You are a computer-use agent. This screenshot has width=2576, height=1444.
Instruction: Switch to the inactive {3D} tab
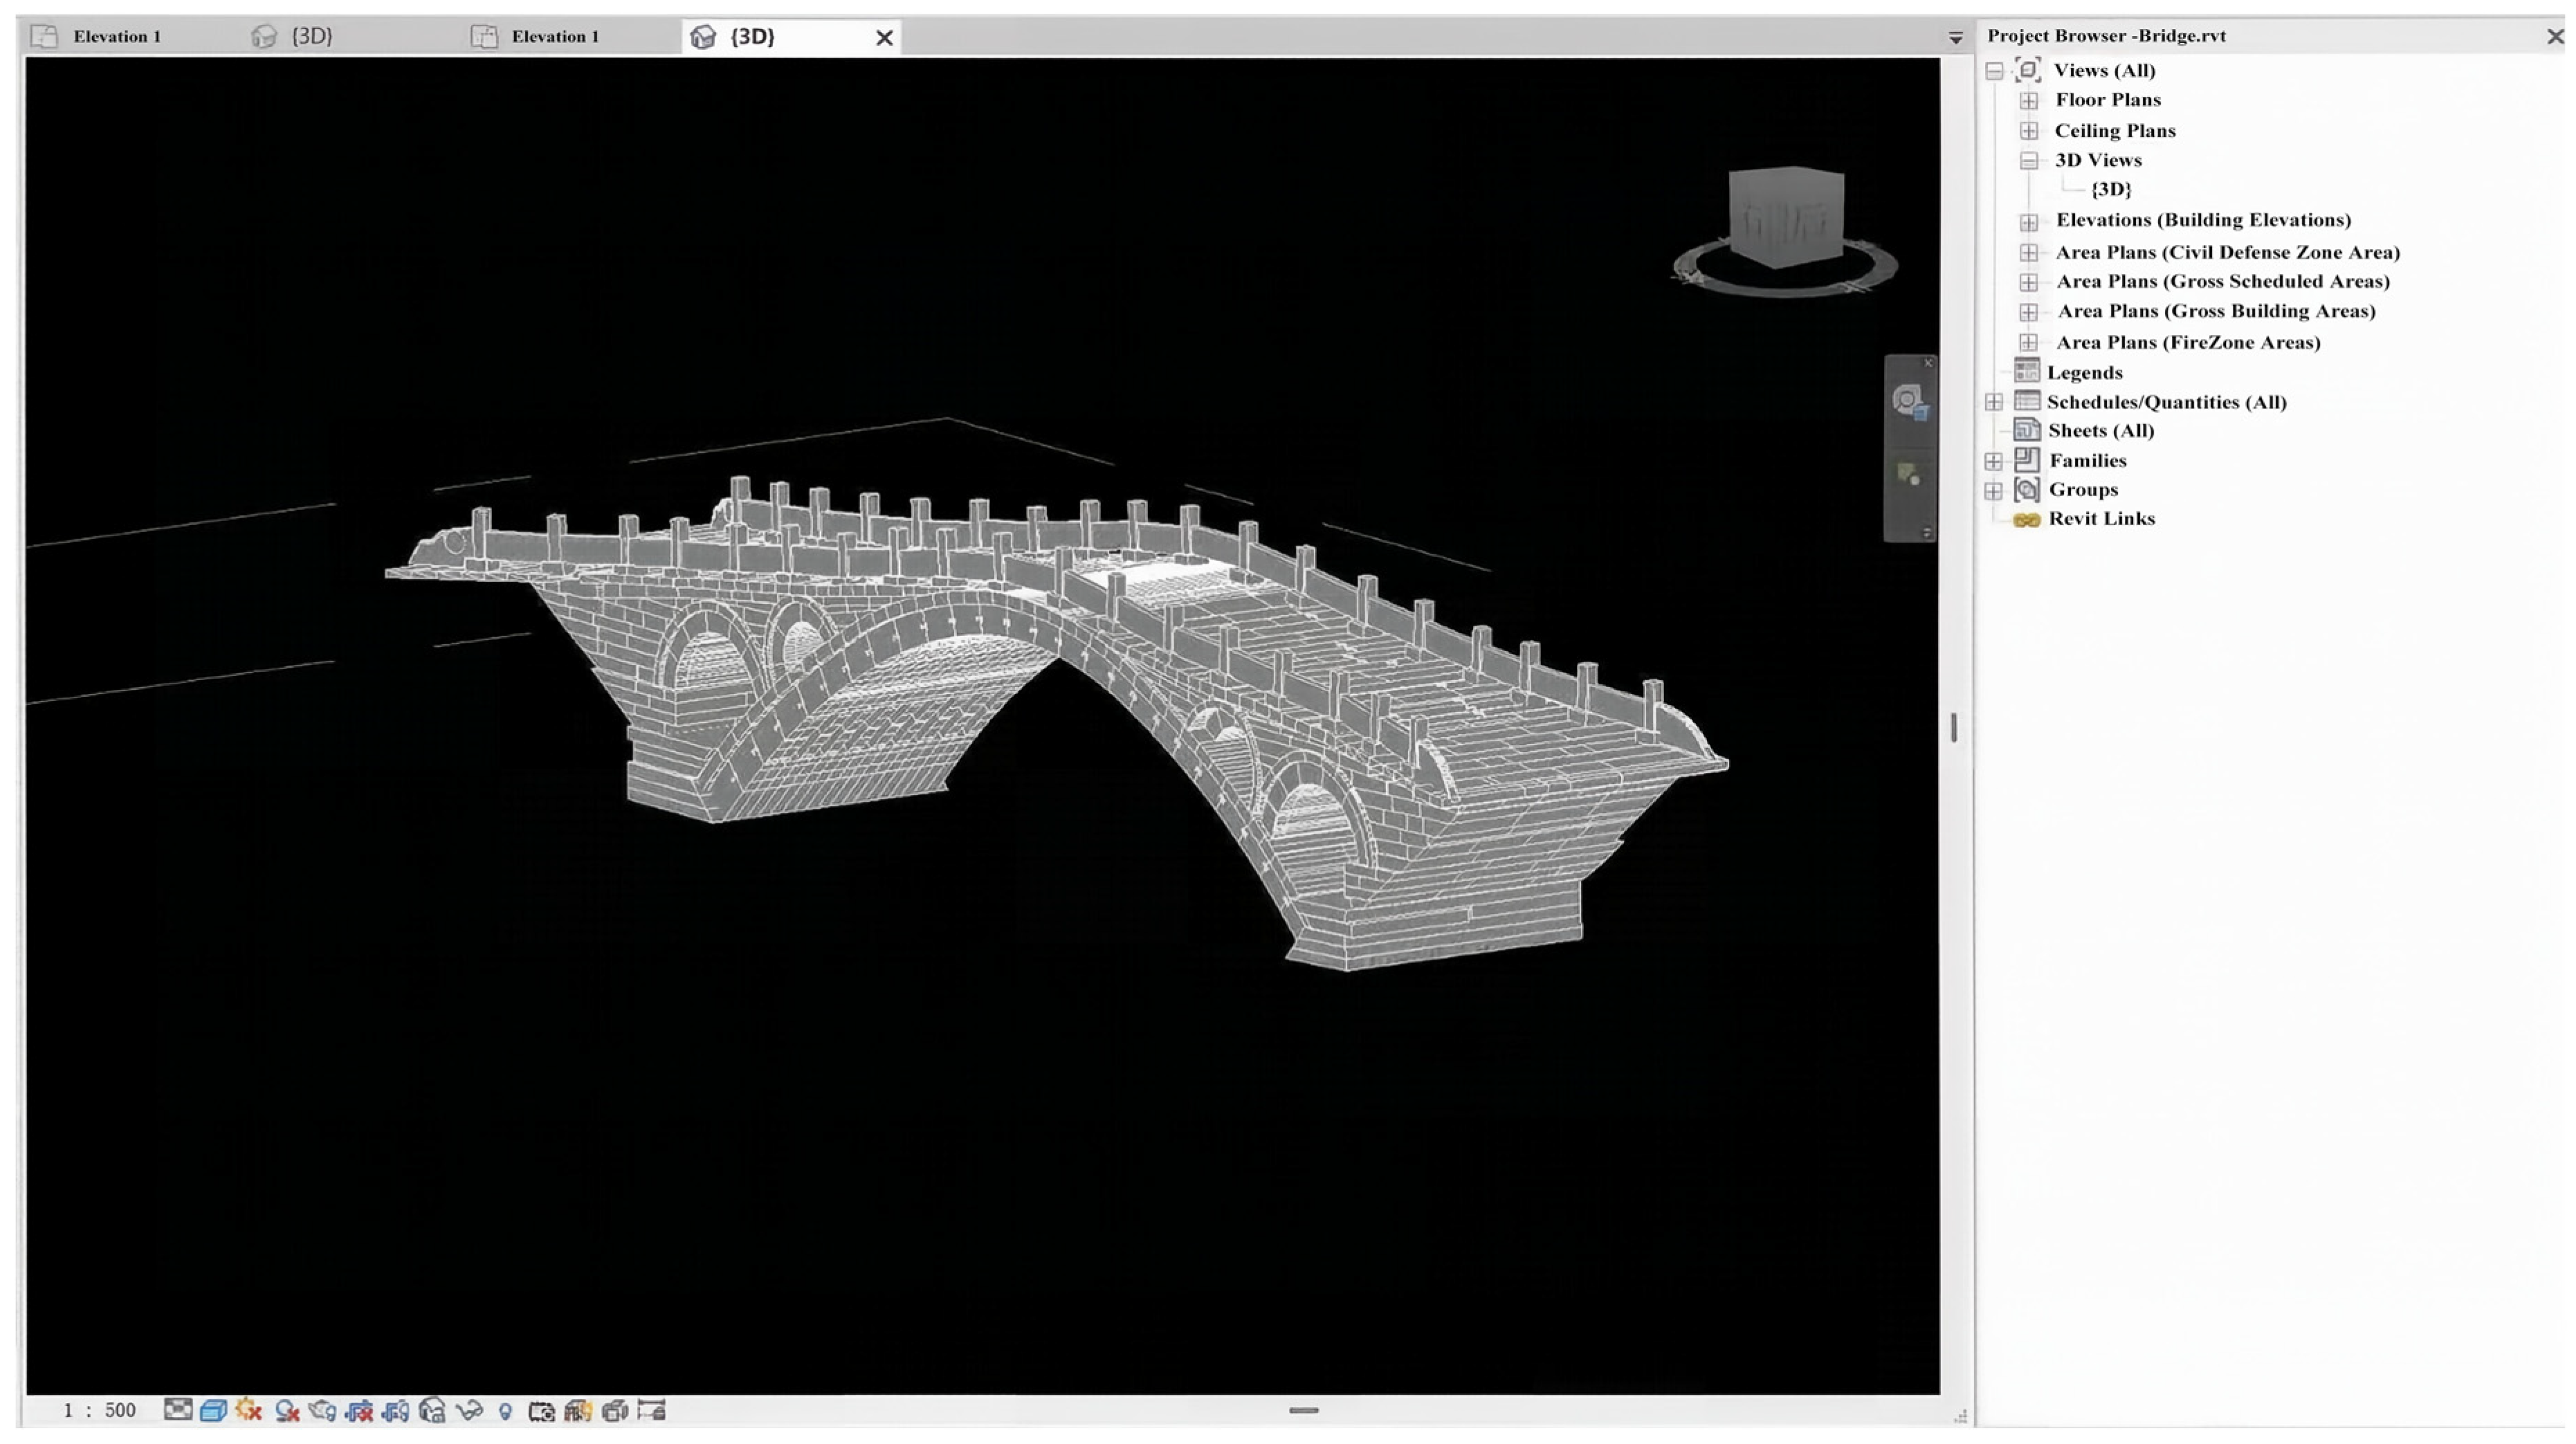pos(292,37)
